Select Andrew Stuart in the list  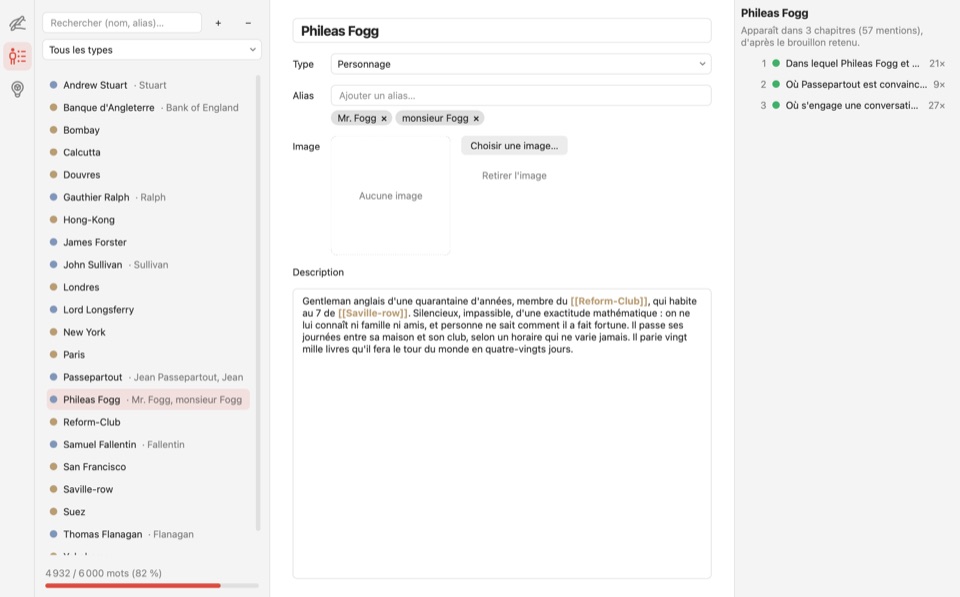click(148, 85)
